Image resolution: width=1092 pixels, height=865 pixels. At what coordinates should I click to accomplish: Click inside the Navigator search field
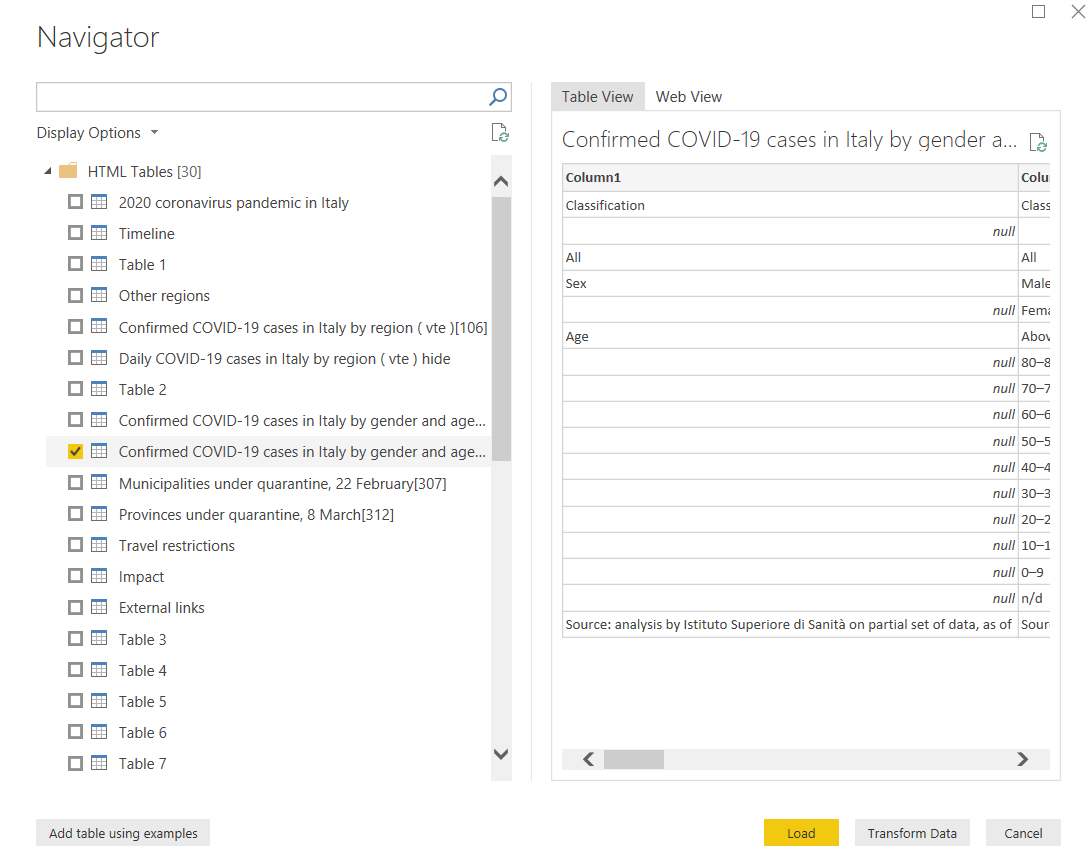(x=260, y=97)
